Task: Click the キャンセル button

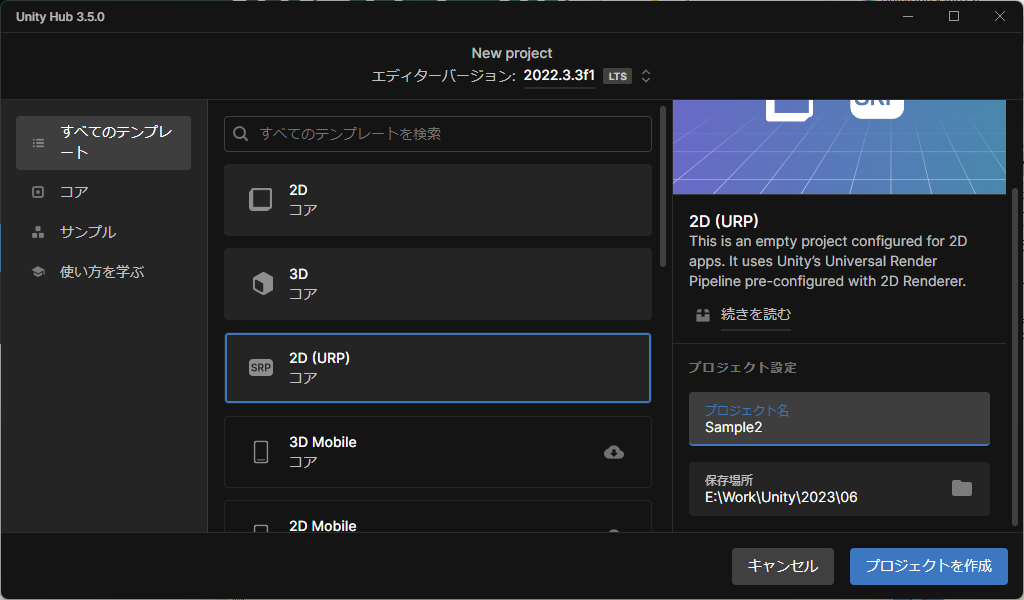Action: [x=782, y=566]
